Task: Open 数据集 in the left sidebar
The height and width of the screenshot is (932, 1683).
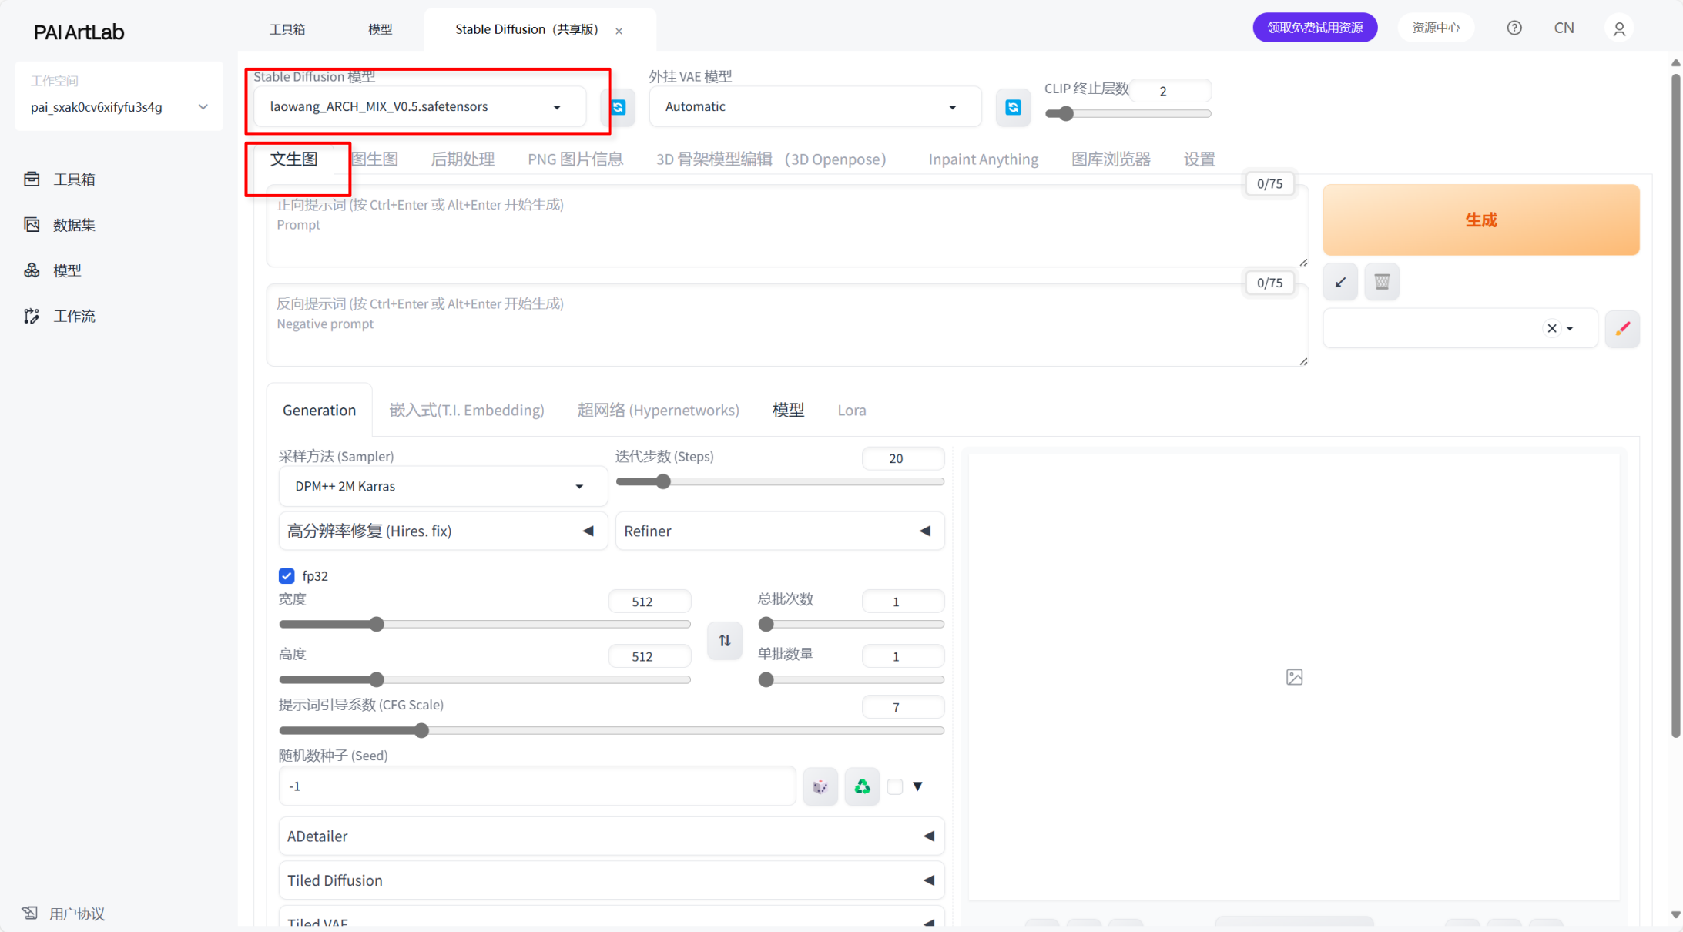Action: point(60,225)
